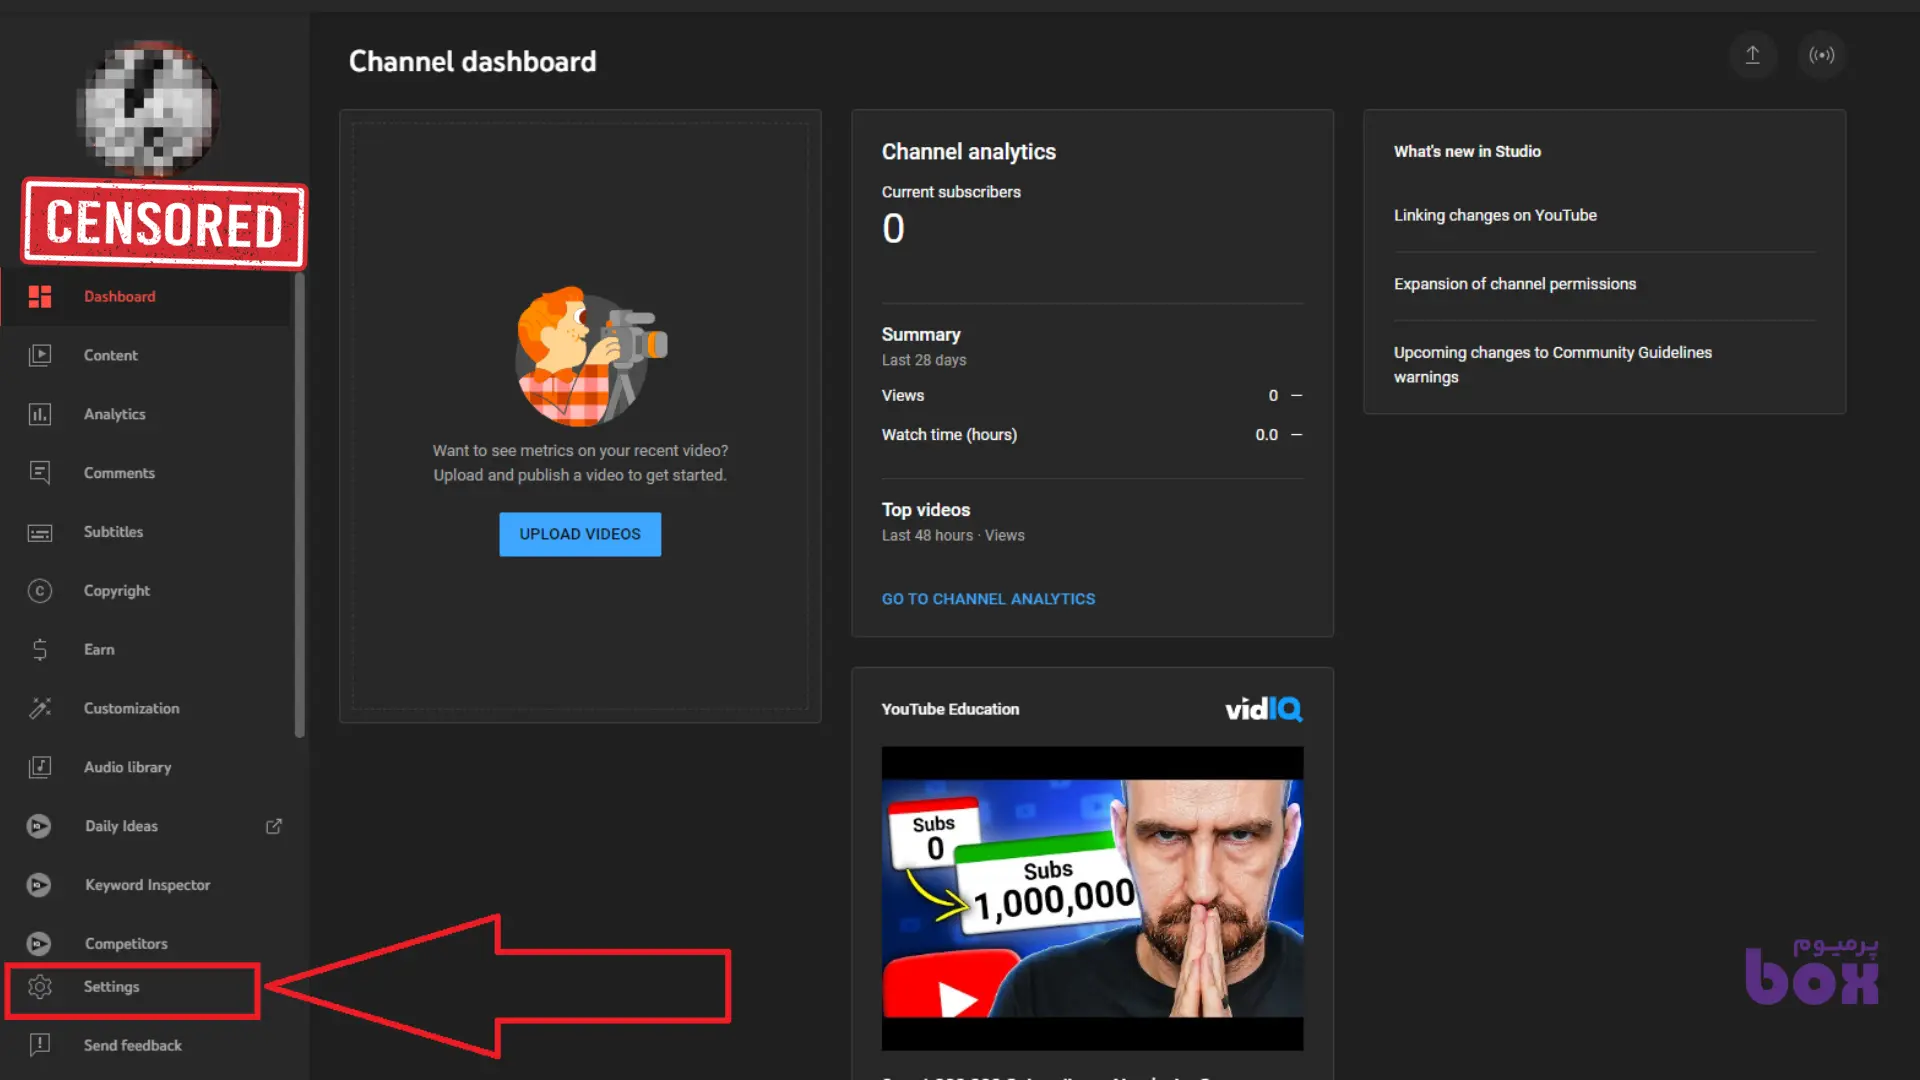Choose Send feedback
This screenshot has width=1920, height=1080.
pyautogui.click(x=146, y=1045)
